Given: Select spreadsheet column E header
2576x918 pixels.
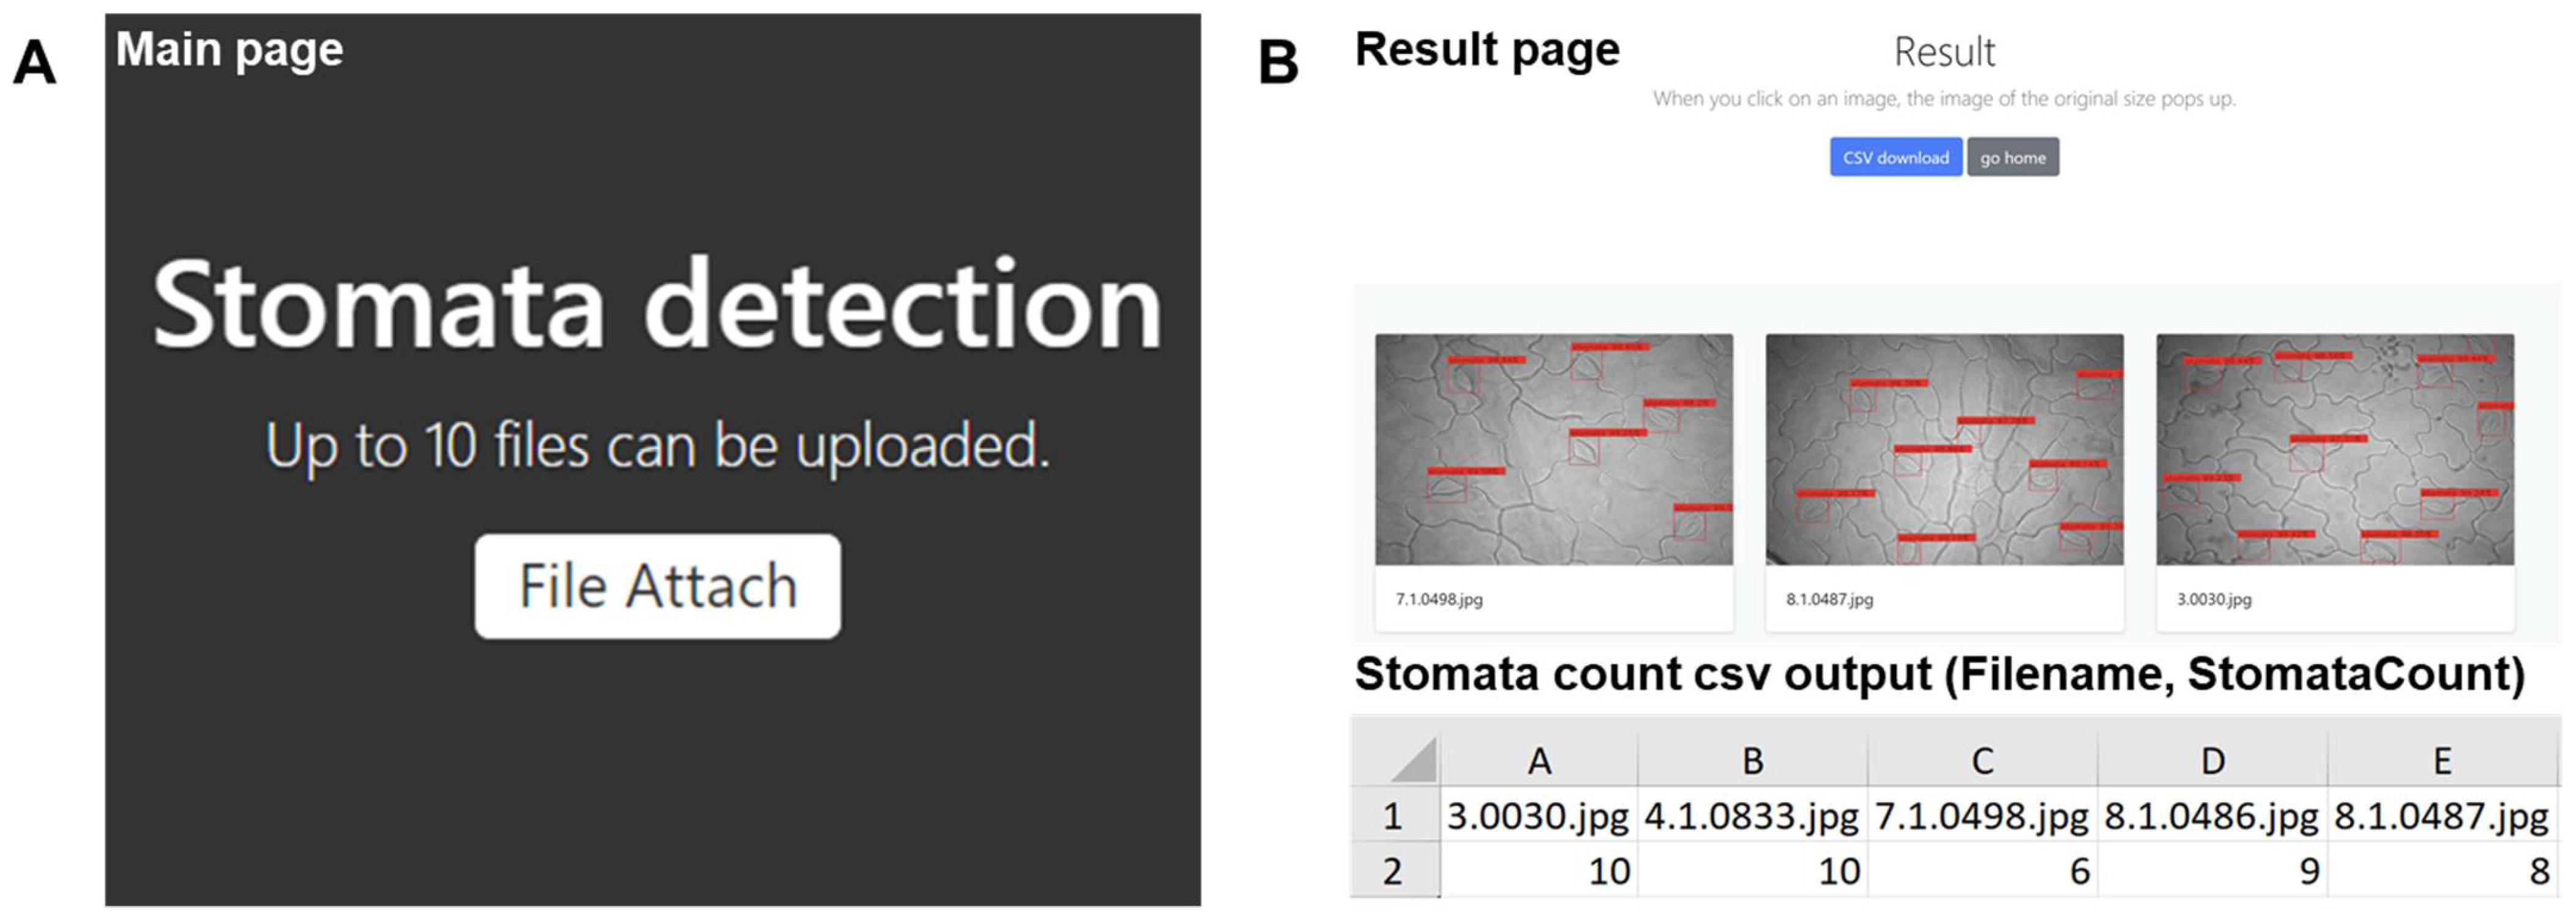Looking at the screenshot, I should 2442,761.
